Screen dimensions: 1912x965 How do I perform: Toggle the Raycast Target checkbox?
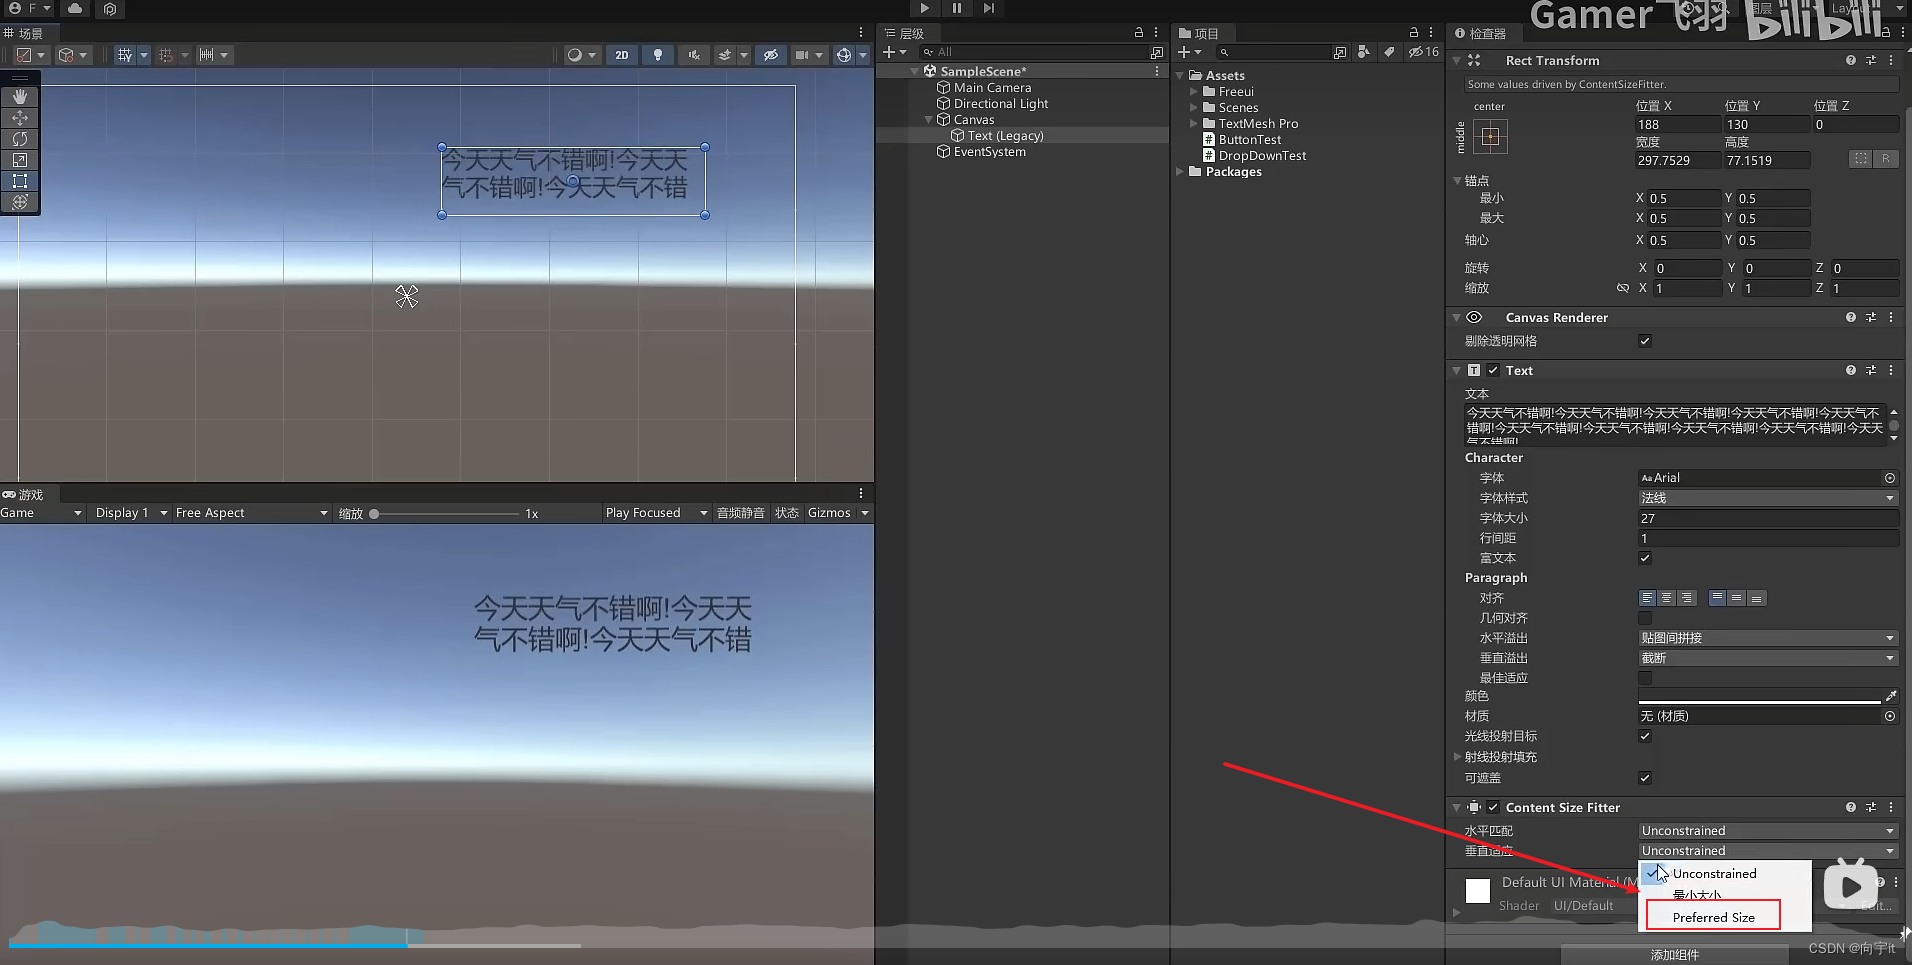pos(1645,736)
